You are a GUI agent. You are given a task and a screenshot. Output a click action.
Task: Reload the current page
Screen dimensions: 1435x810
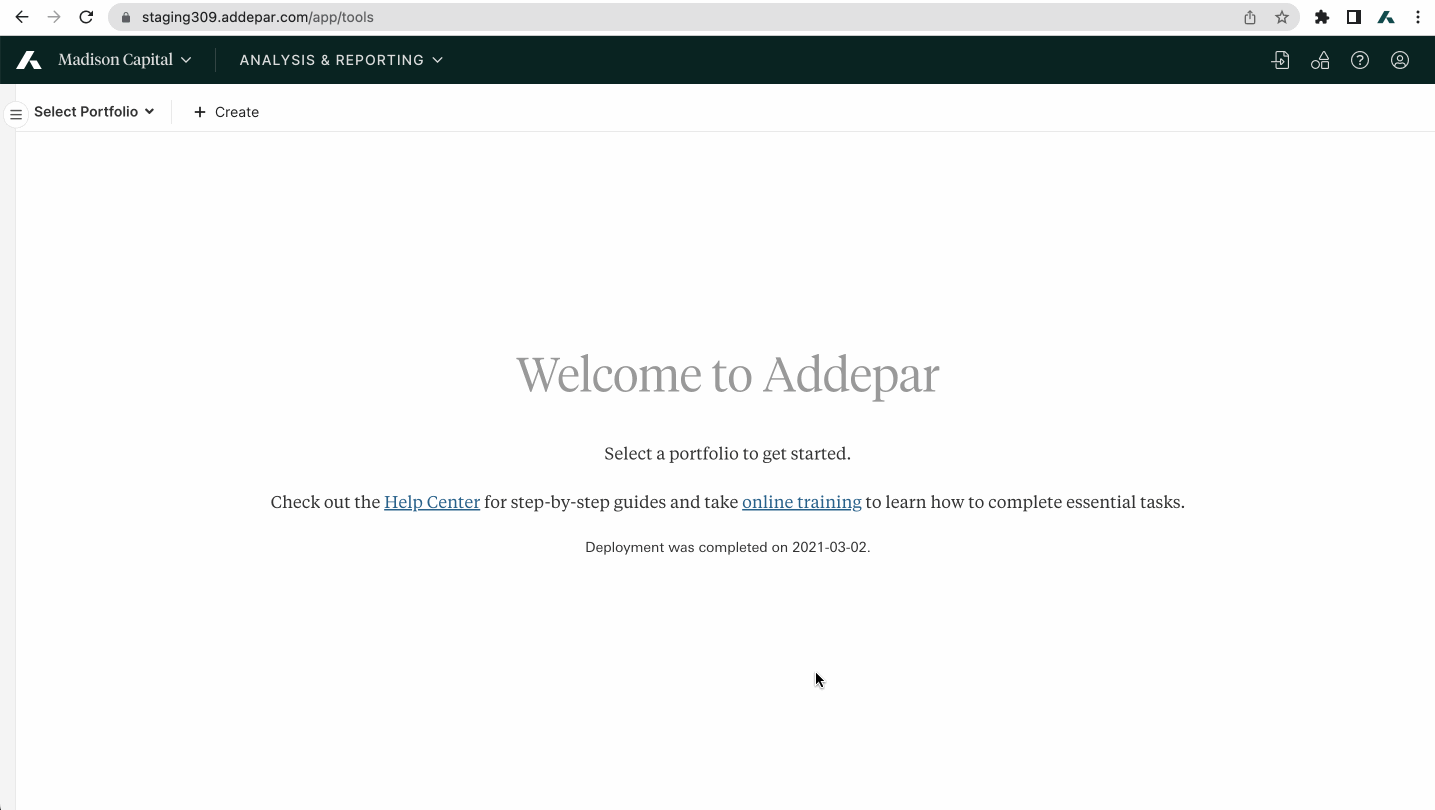pos(86,17)
